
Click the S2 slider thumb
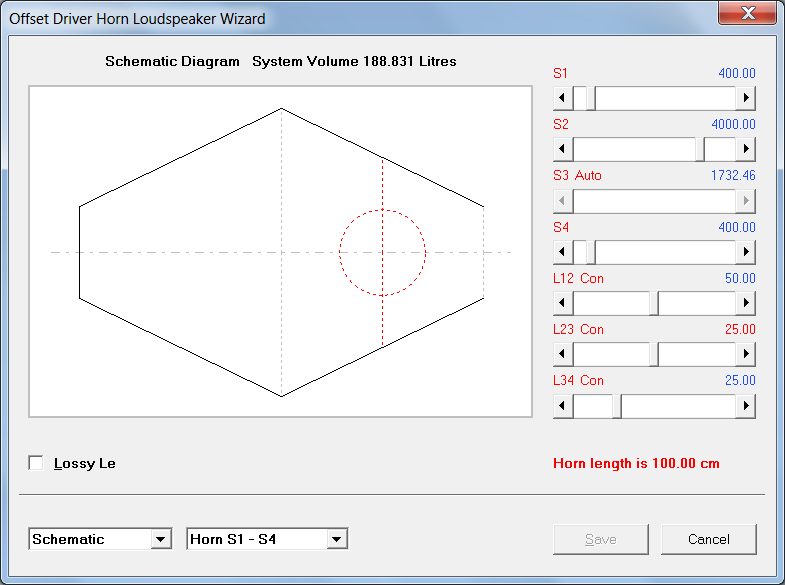[700, 149]
